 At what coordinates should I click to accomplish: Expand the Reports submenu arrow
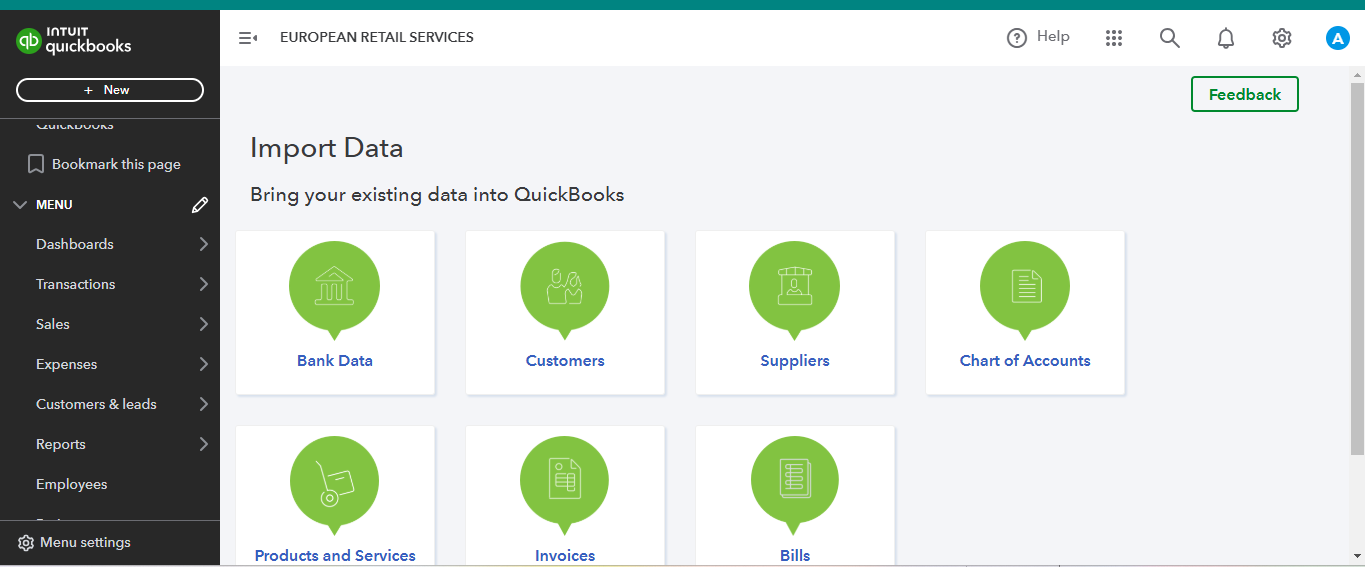coord(203,444)
